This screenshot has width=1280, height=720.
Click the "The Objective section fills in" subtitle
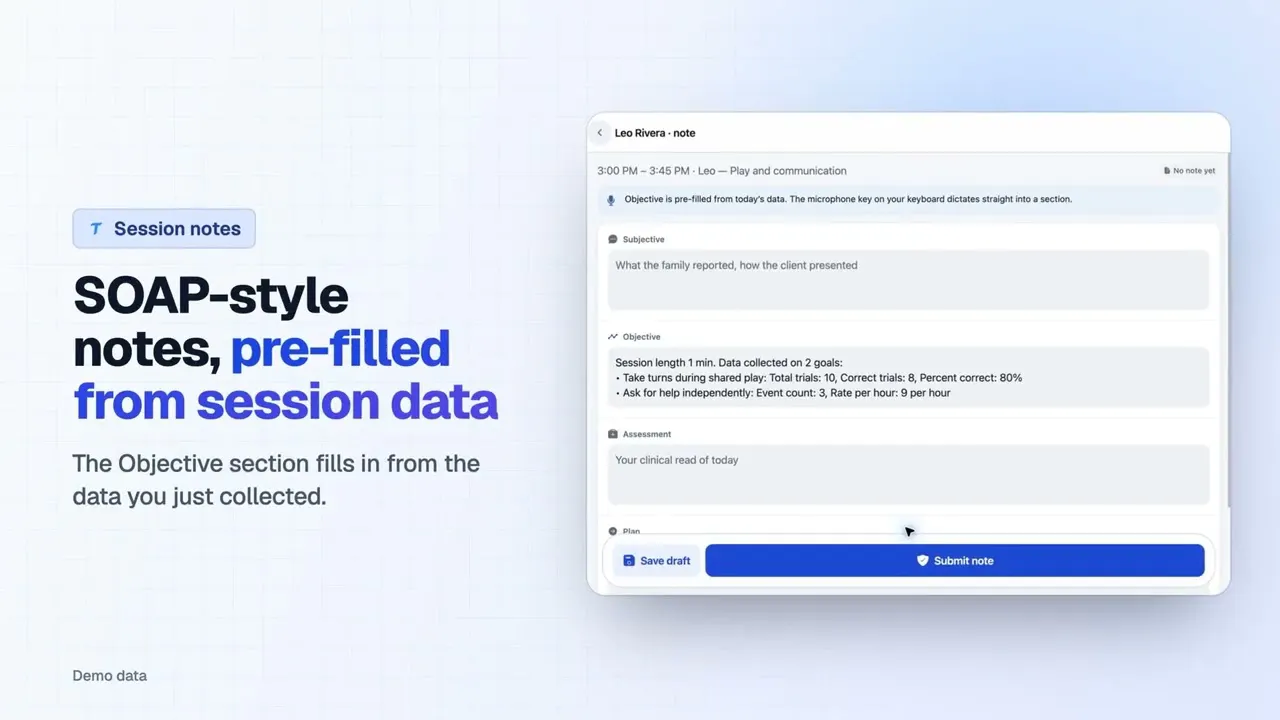pos(276,480)
